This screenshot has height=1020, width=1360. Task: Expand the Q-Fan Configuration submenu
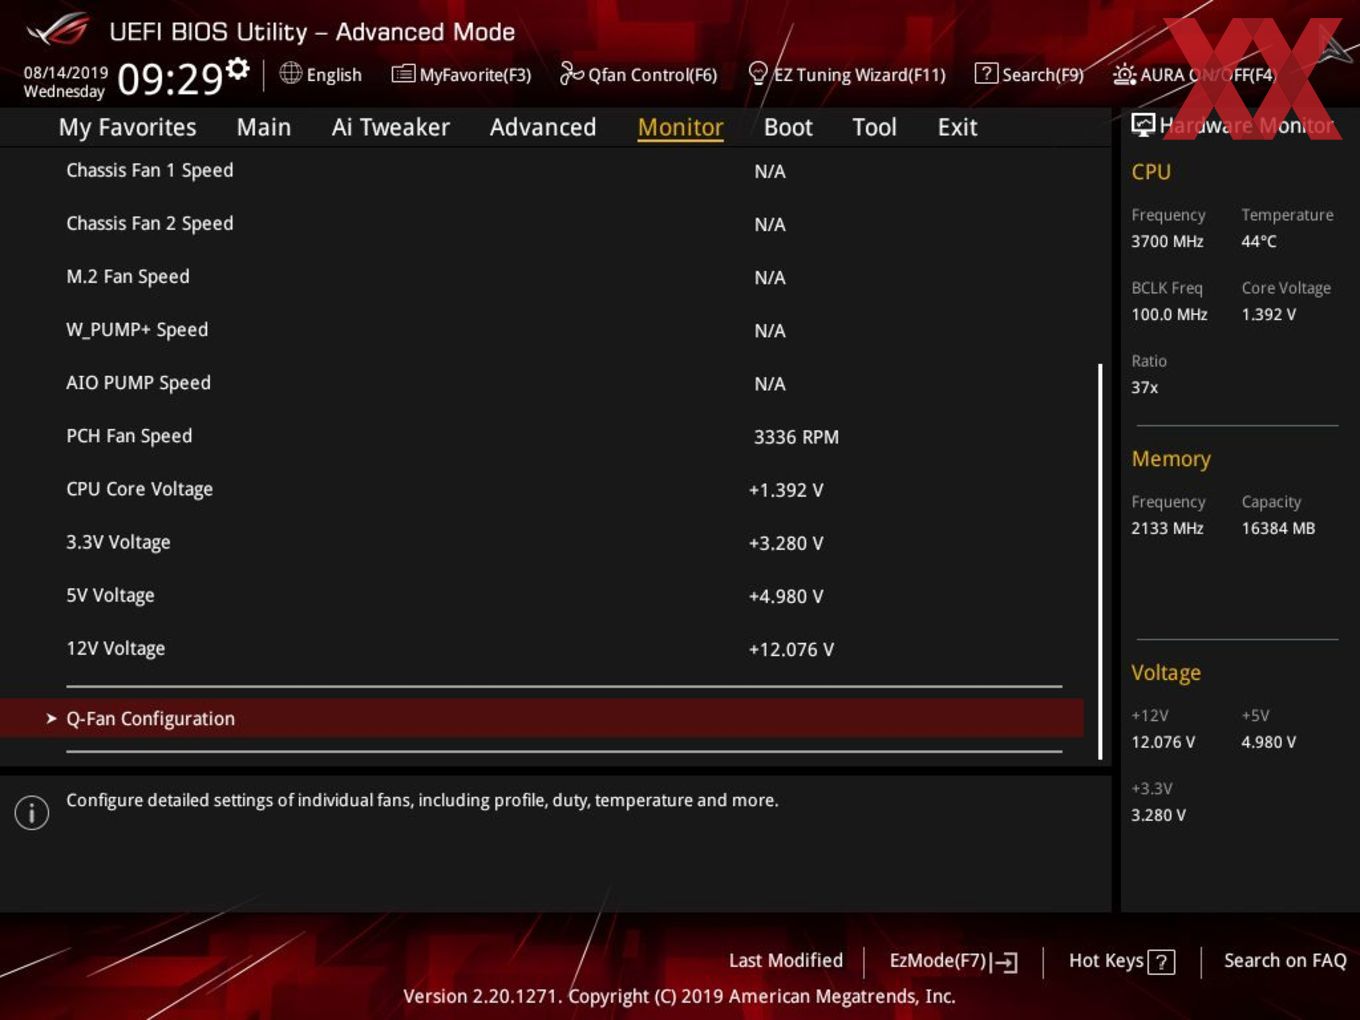tap(541, 718)
